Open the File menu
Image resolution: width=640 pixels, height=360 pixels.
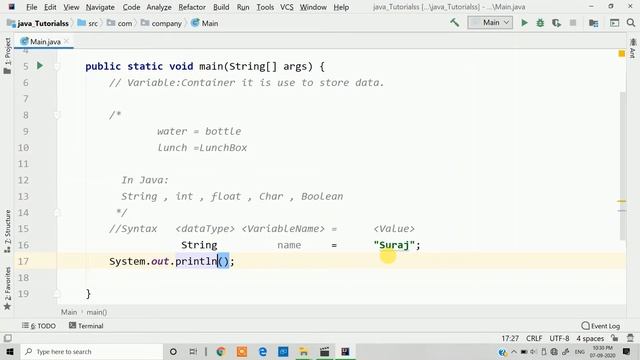(31, 7)
